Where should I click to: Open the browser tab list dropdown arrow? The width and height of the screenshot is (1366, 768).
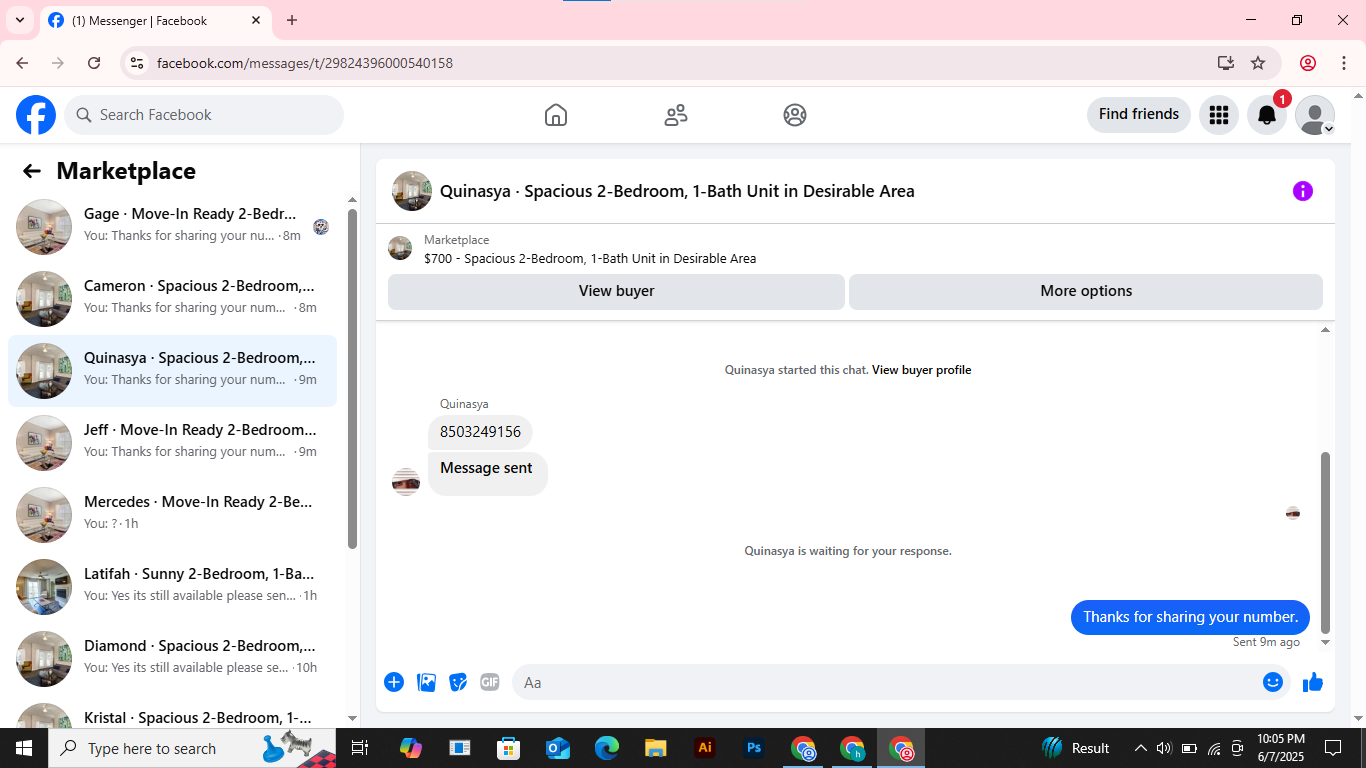pyautogui.click(x=20, y=20)
